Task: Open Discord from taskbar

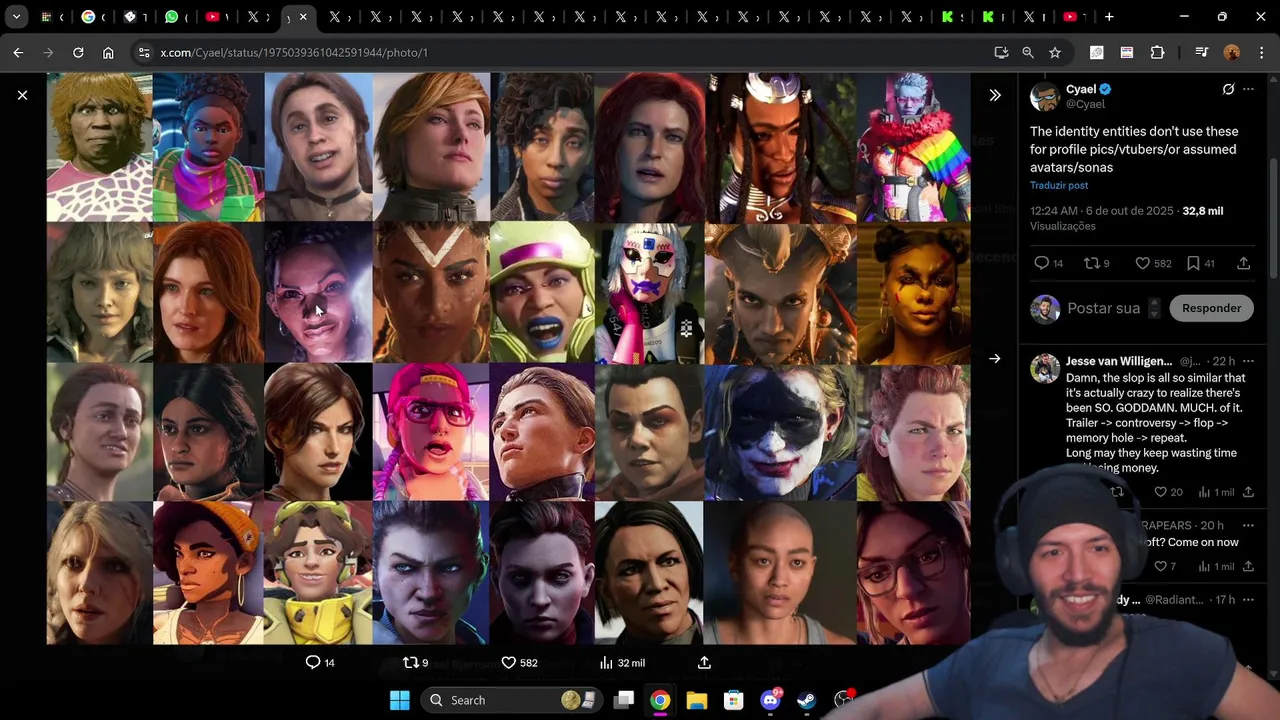Action: (770, 700)
